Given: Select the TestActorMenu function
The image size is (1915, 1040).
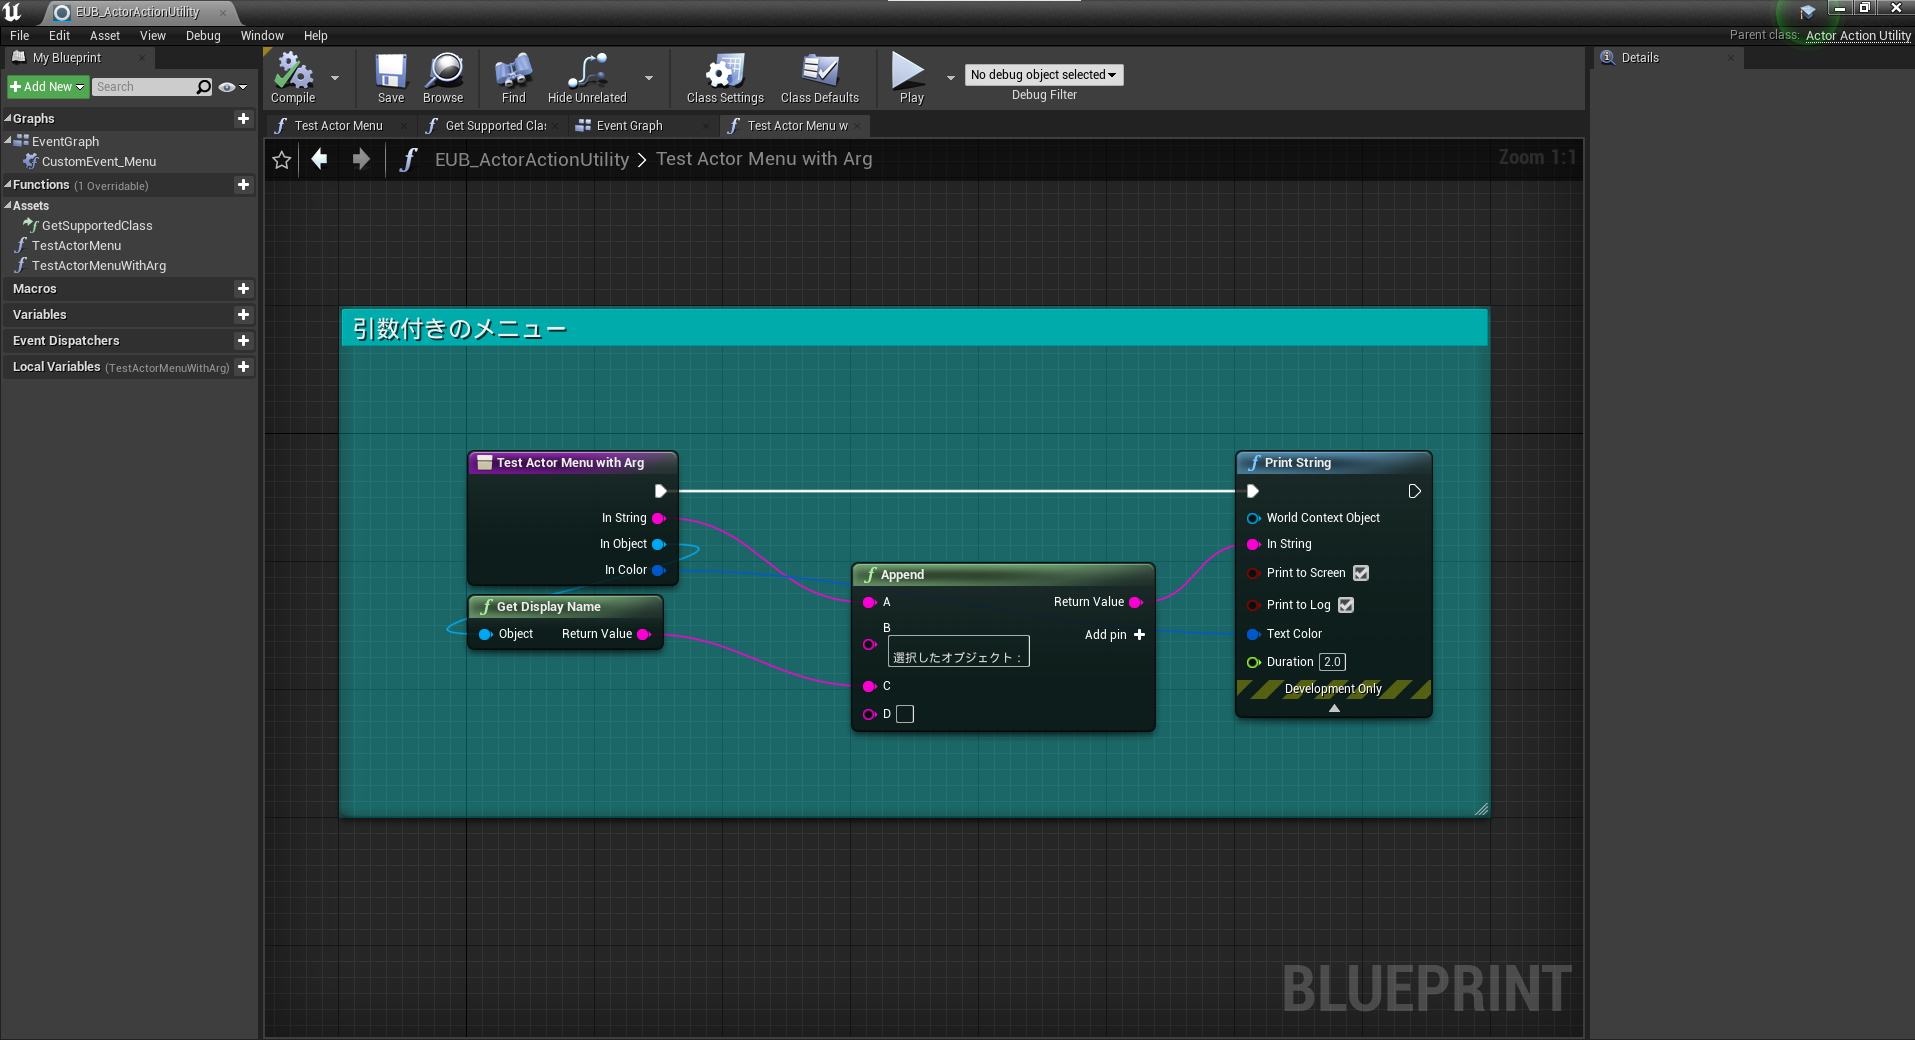Looking at the screenshot, I should tap(76, 246).
